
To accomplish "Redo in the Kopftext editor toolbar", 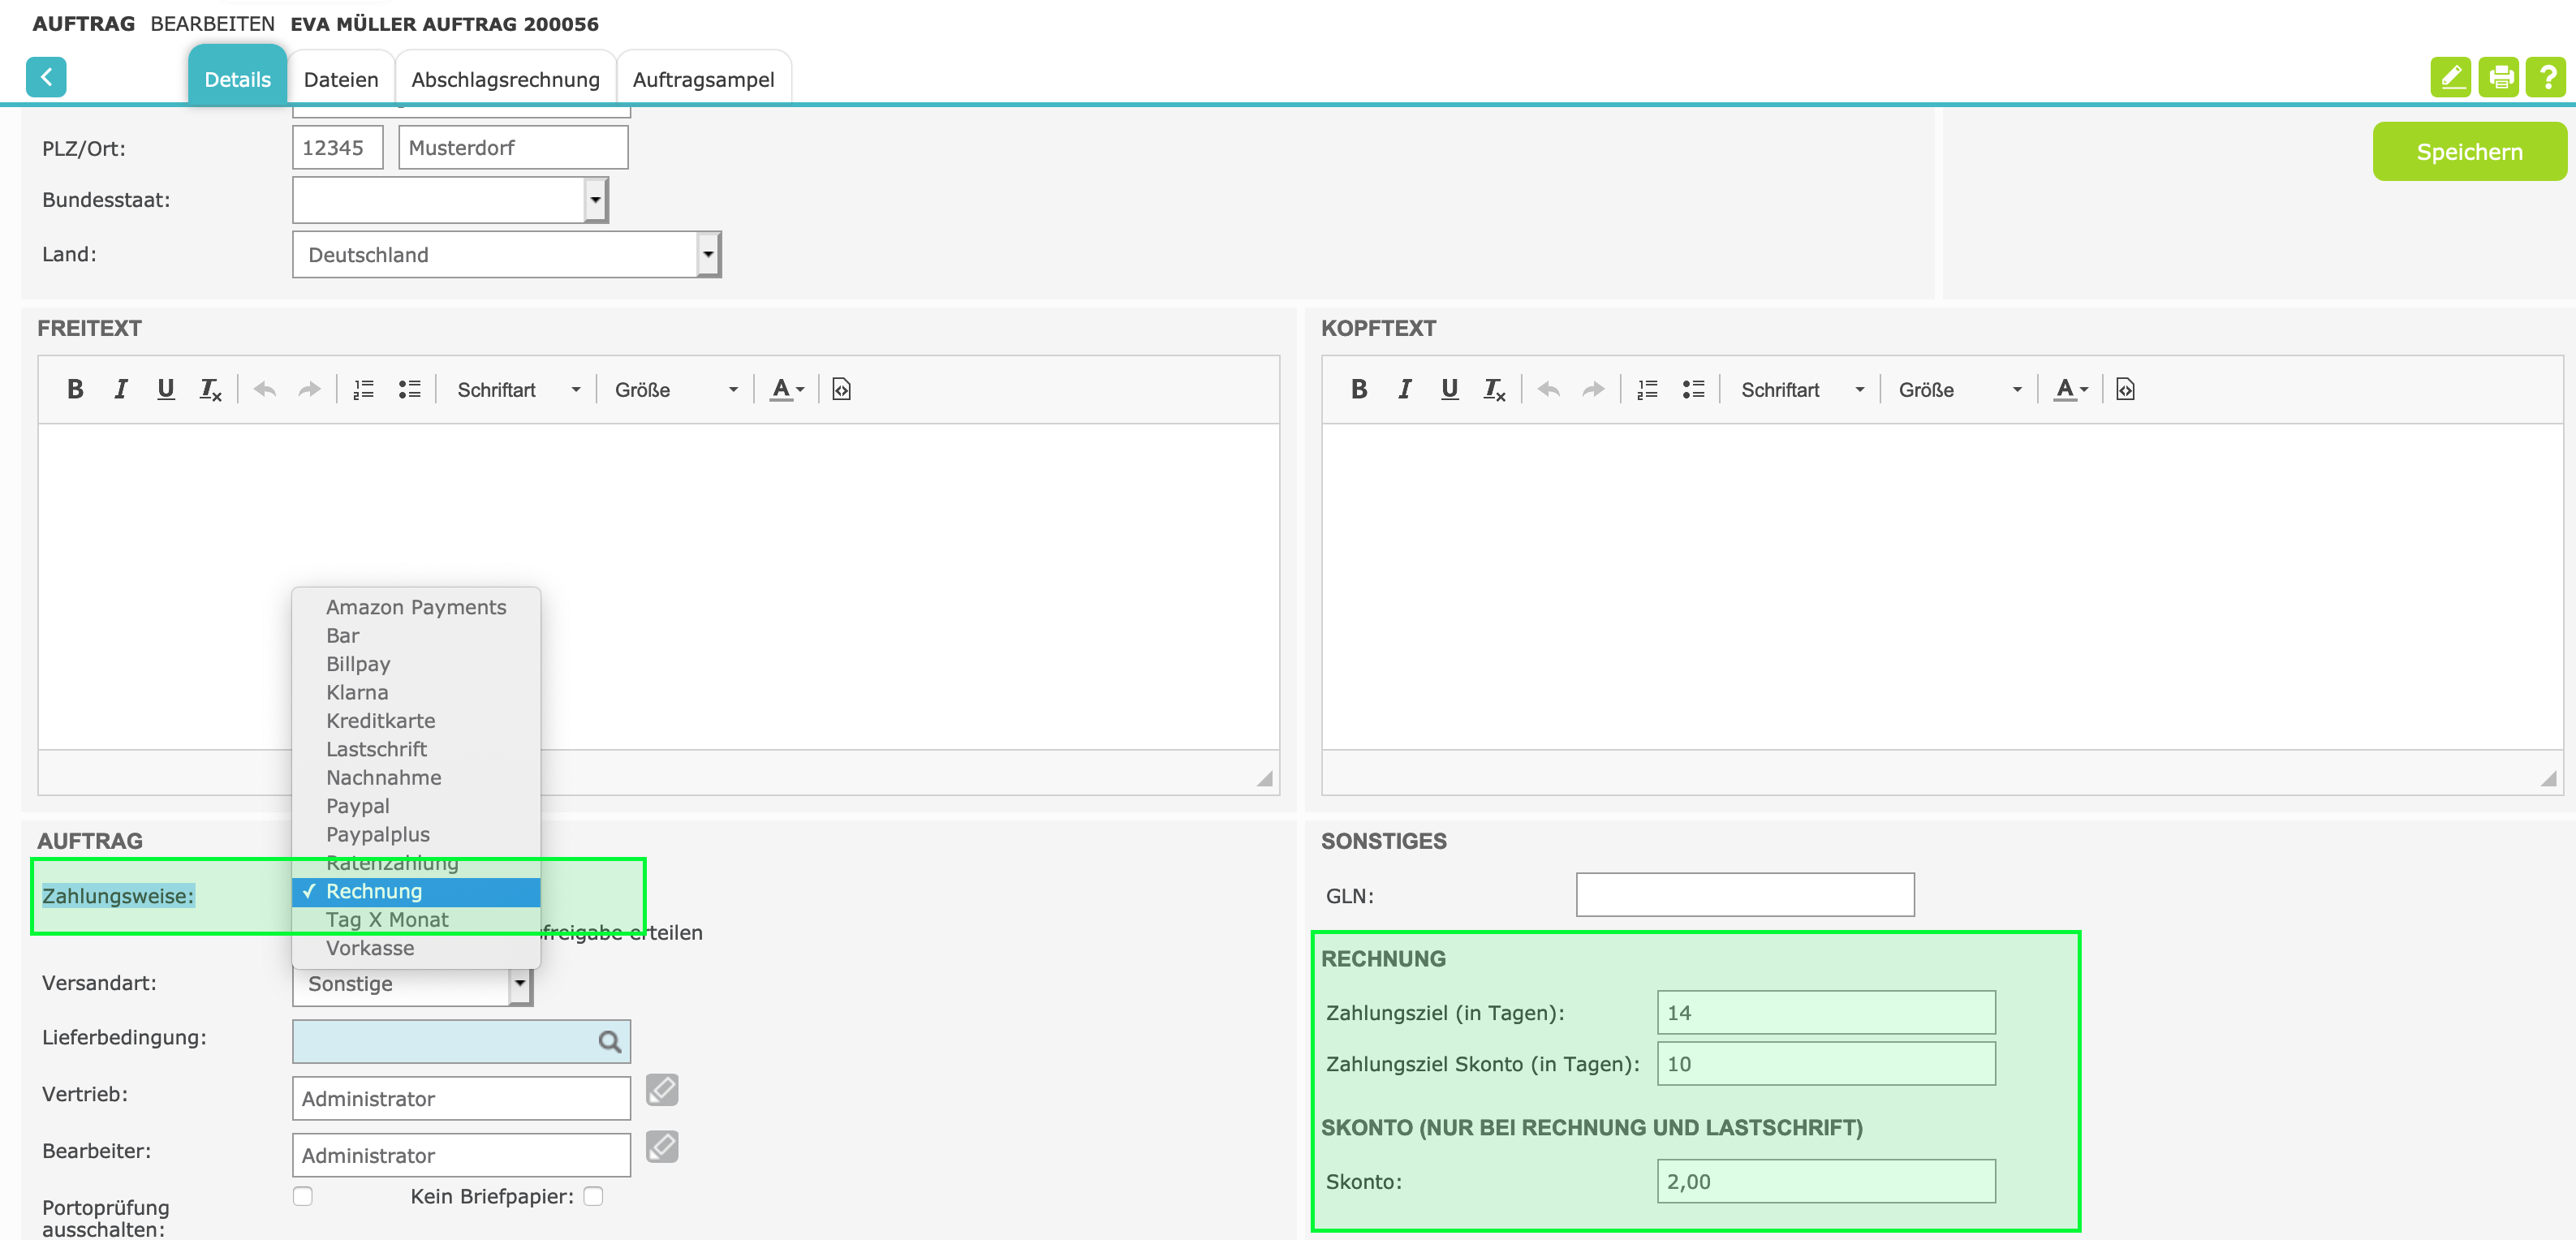I will pyautogui.click(x=1593, y=389).
